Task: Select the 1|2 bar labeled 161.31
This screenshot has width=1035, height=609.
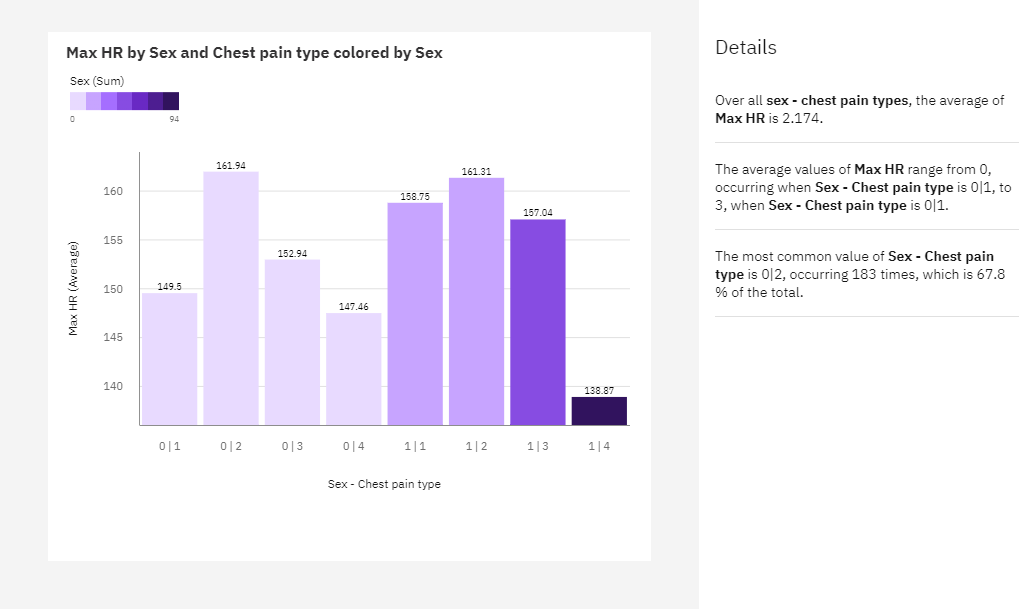Action: (477, 302)
